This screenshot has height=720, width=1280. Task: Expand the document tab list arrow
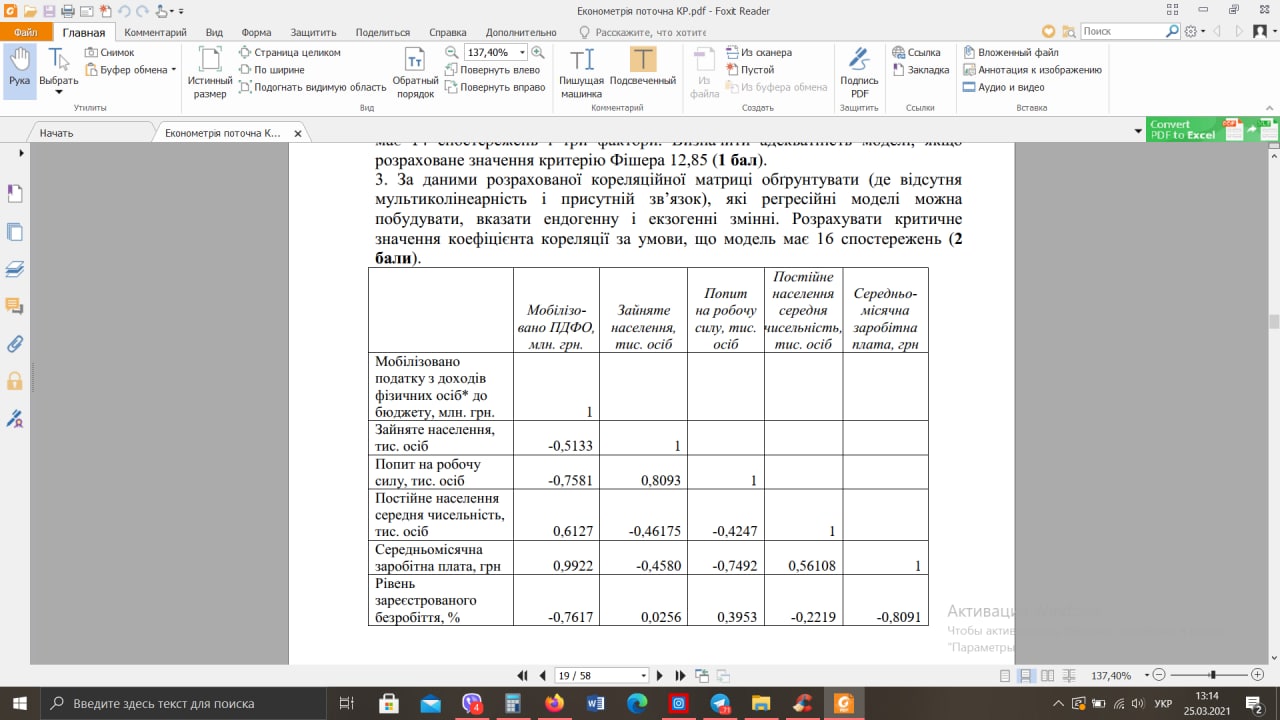click(1138, 132)
